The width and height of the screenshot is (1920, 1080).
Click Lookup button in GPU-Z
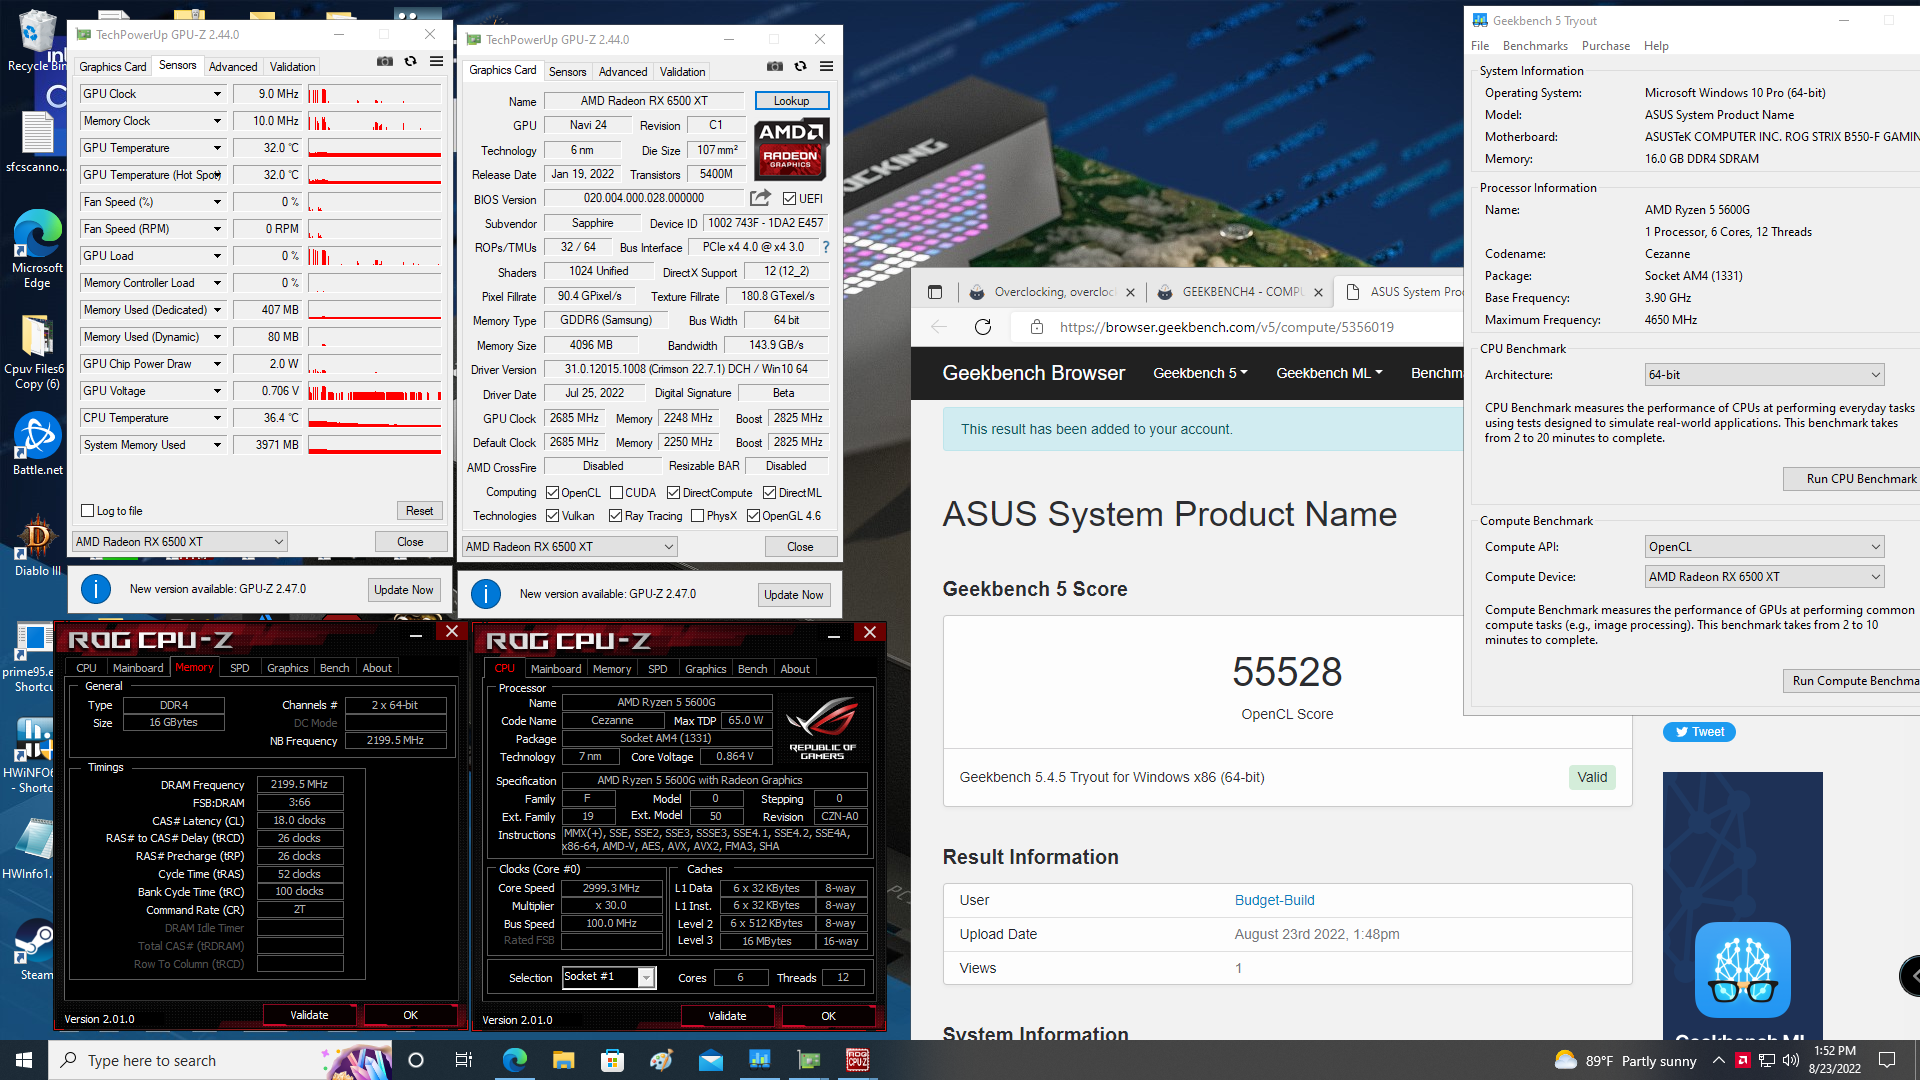[x=792, y=101]
